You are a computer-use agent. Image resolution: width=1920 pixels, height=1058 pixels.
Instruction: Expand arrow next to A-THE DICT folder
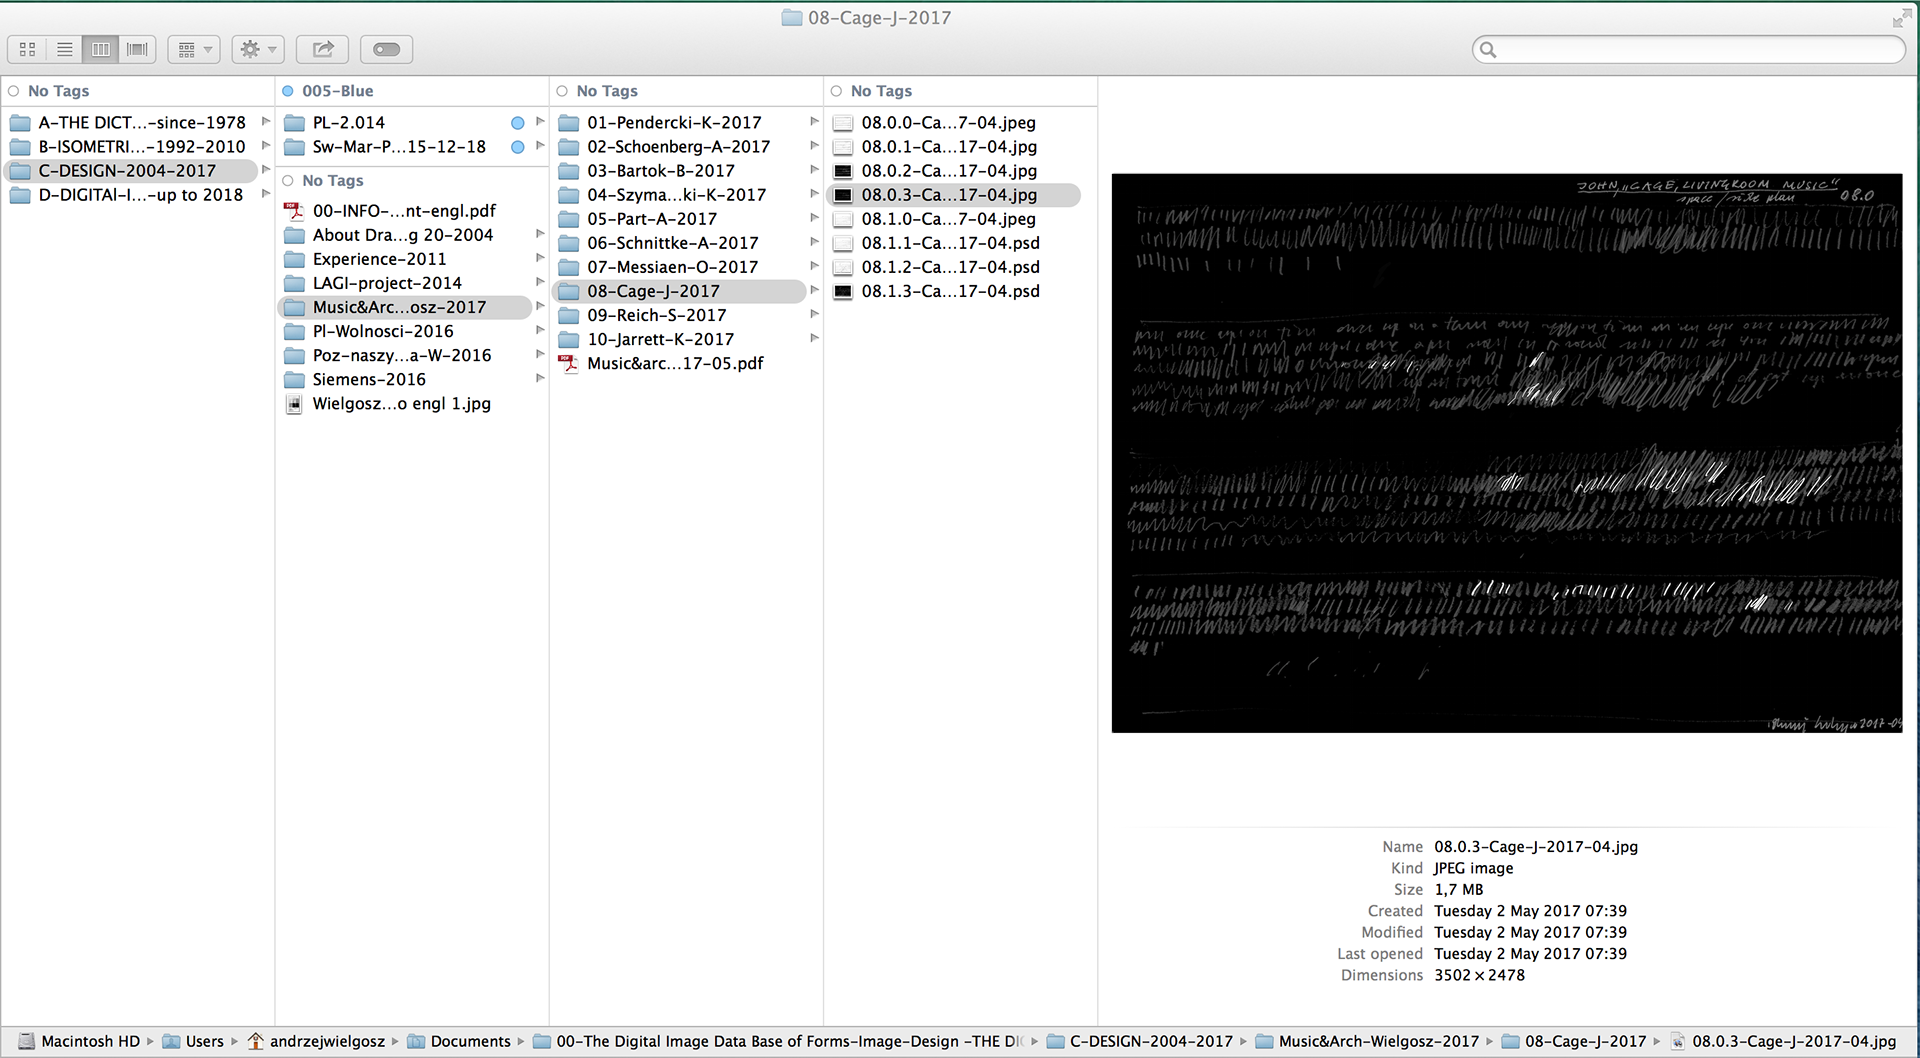click(x=266, y=121)
